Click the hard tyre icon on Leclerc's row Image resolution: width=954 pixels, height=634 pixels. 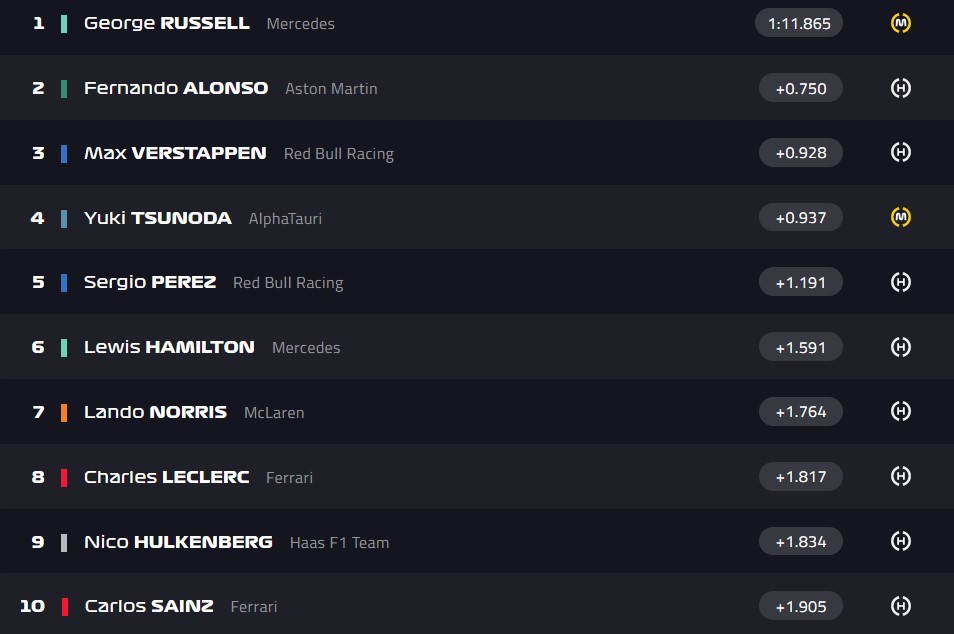[x=900, y=476]
